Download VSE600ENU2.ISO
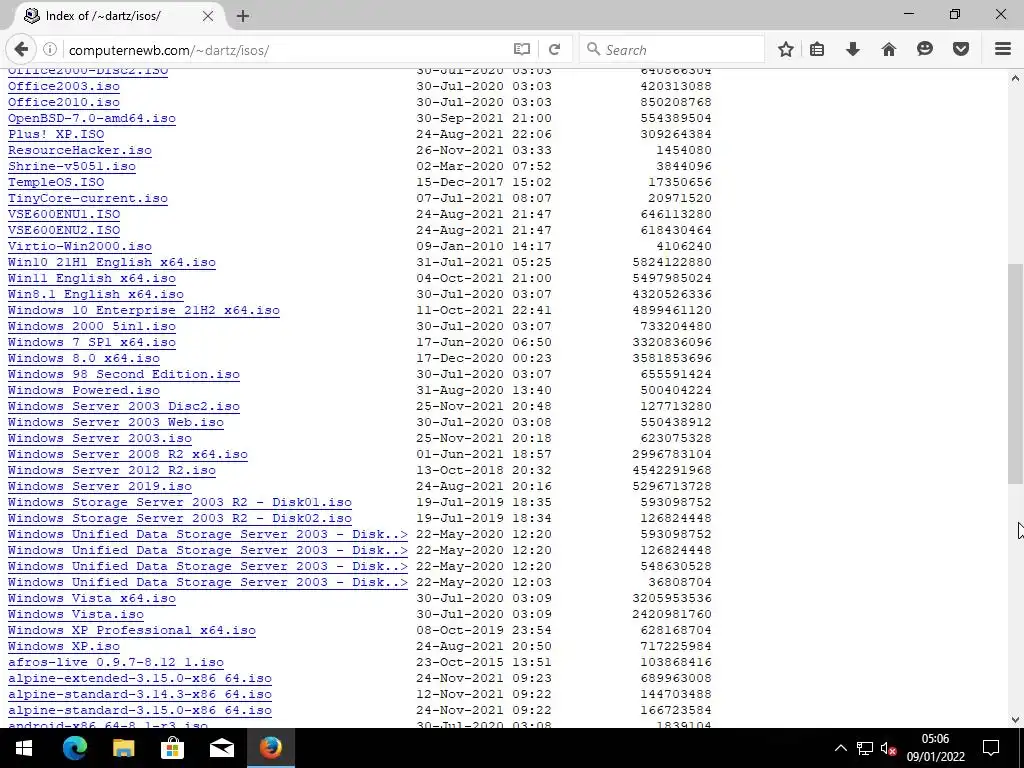1024x768 pixels. pyautogui.click(x=64, y=231)
